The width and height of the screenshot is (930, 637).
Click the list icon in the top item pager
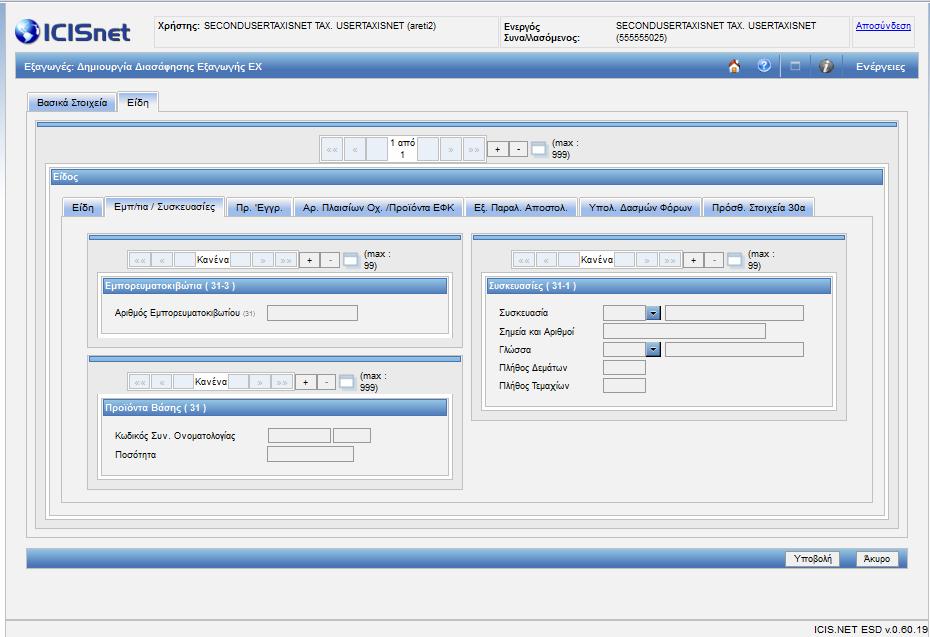click(539, 149)
